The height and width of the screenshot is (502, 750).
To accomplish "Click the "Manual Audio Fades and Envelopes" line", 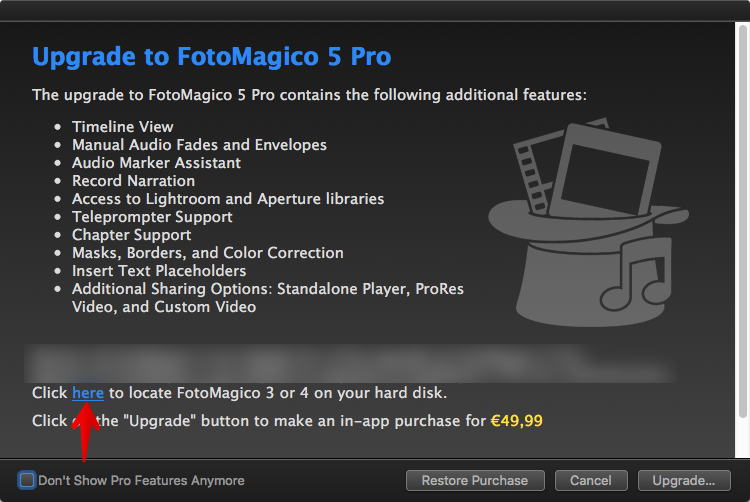I will point(199,145).
